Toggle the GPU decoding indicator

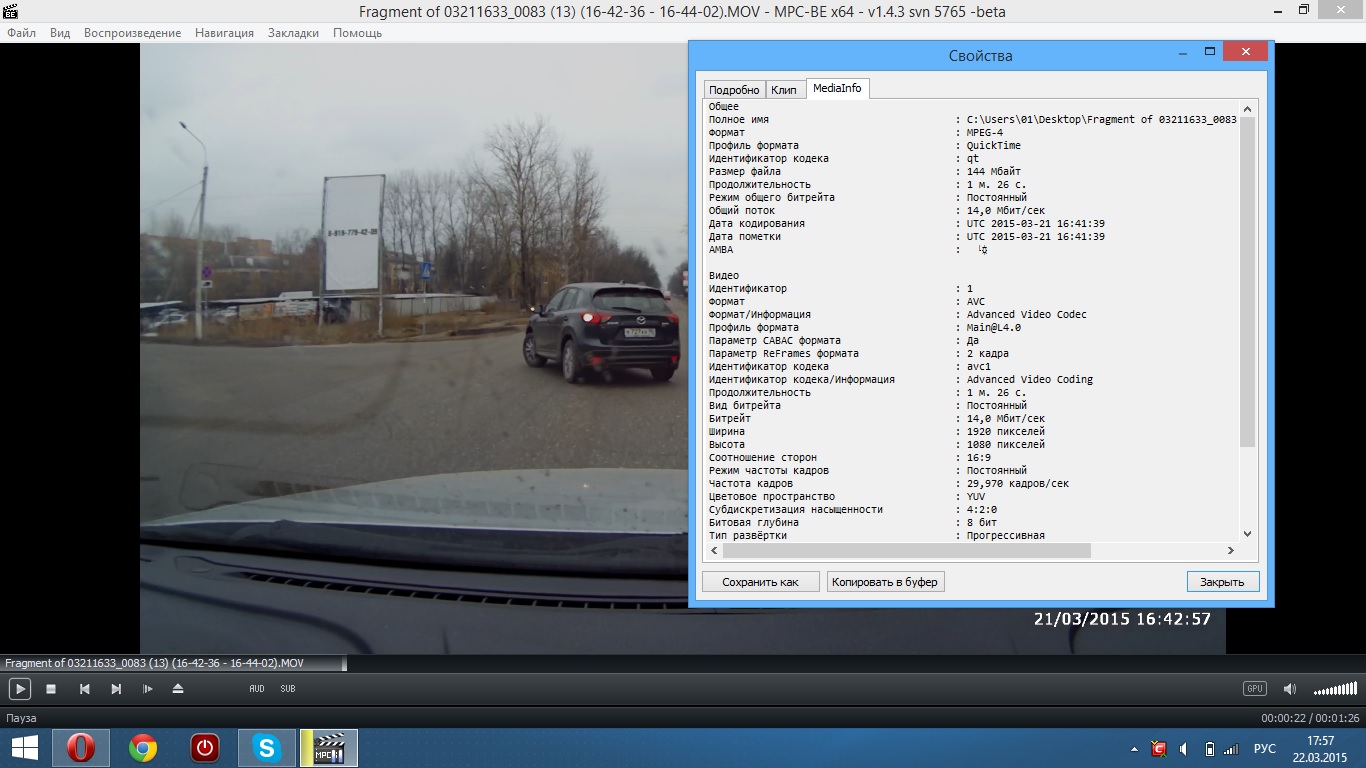tap(1254, 688)
